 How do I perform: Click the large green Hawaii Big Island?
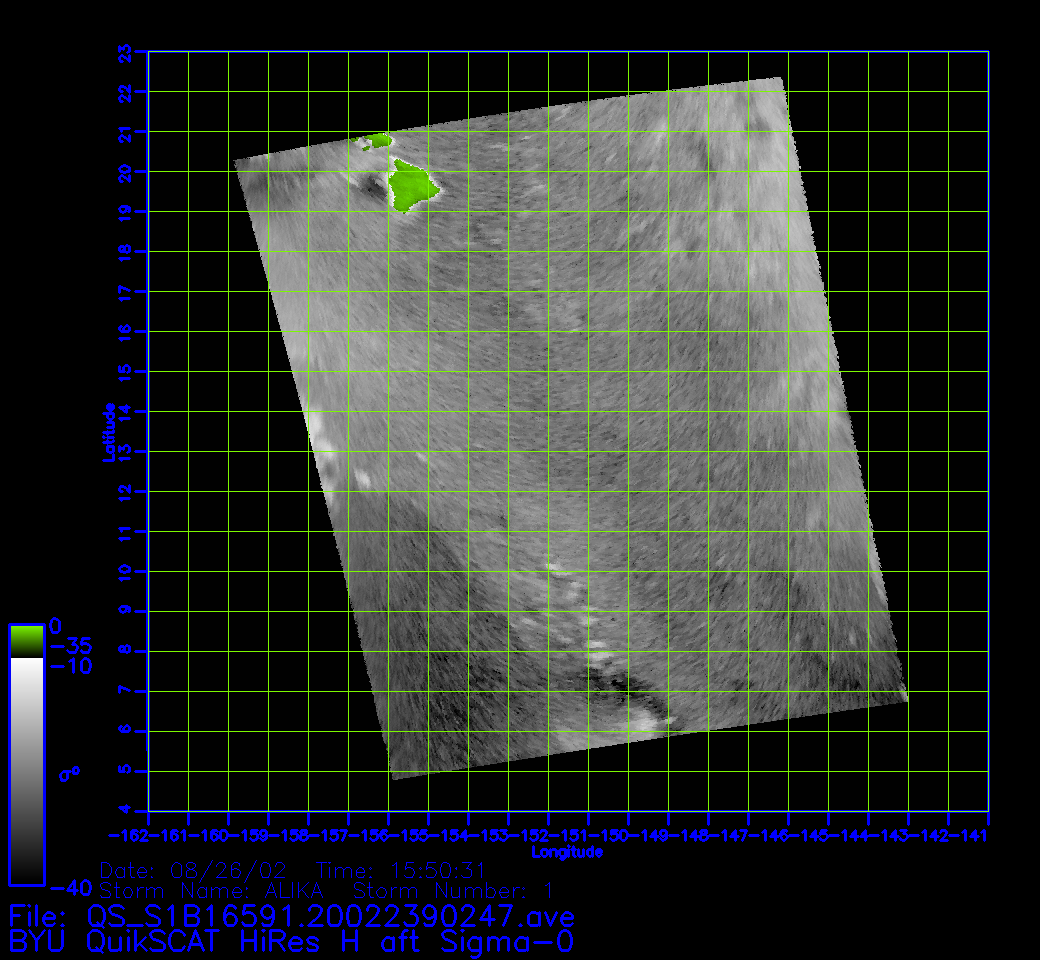point(410,184)
